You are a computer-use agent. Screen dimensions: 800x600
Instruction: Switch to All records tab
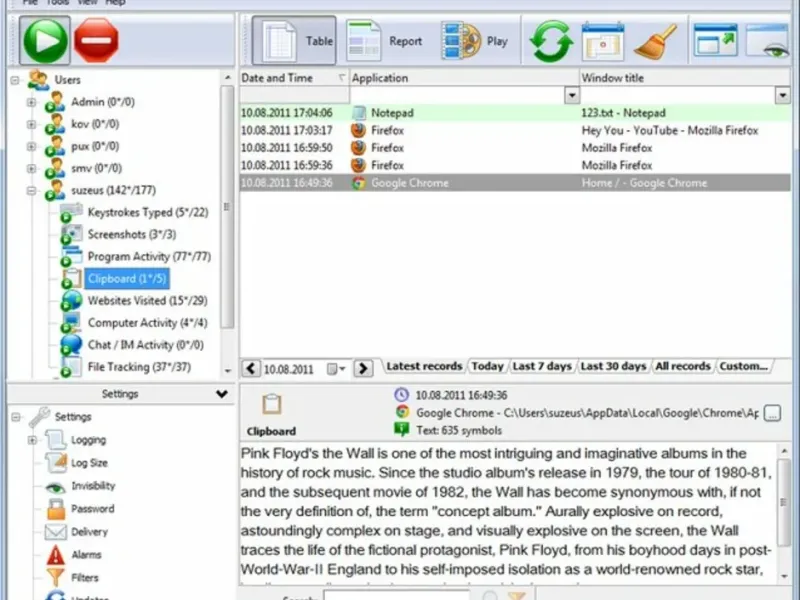683,366
